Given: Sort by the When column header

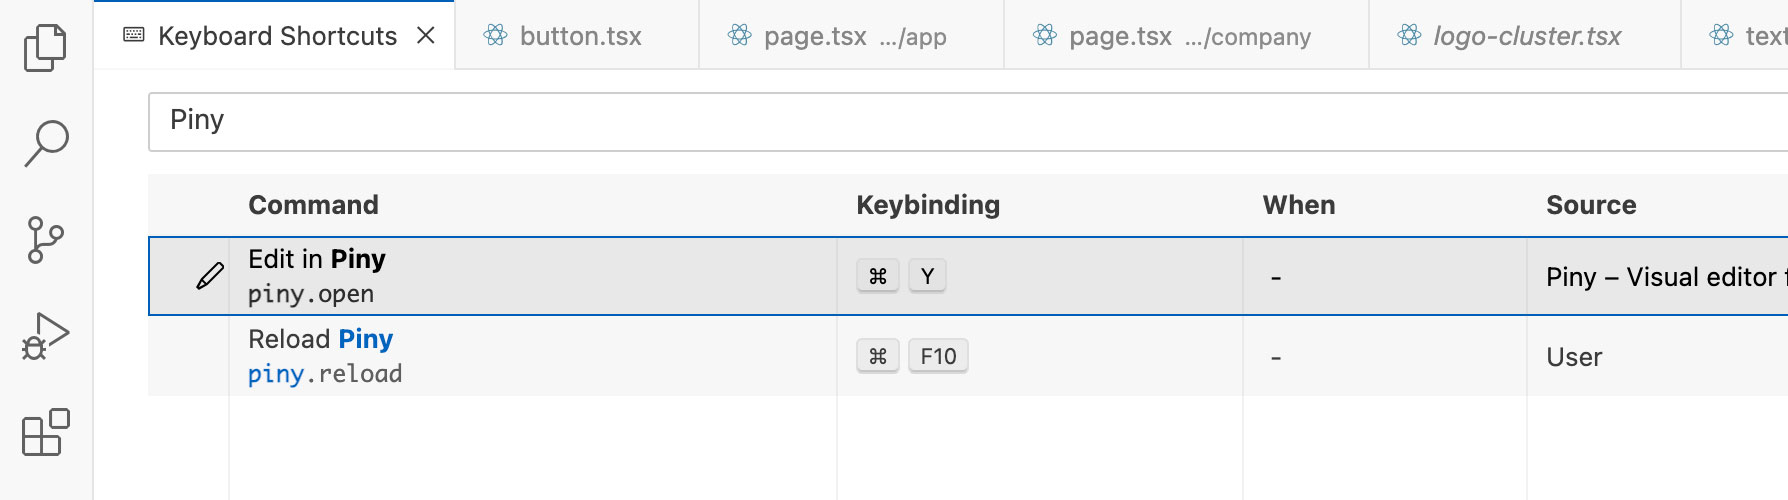Looking at the screenshot, I should point(1299,205).
